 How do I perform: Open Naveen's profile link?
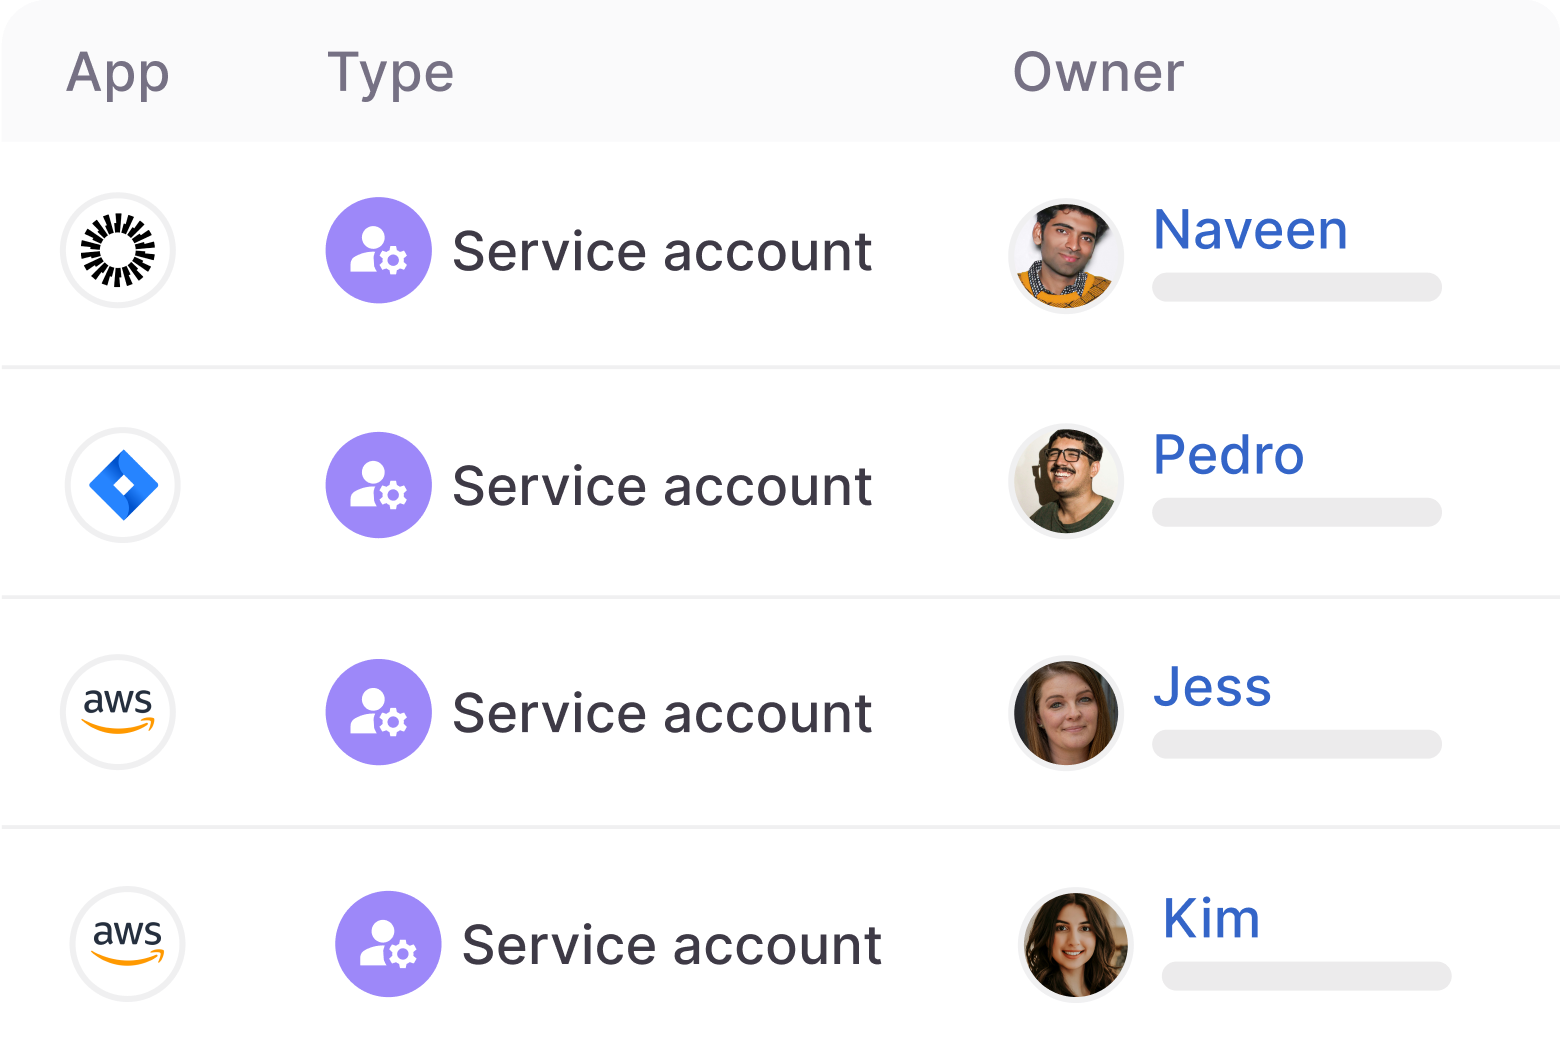(1249, 230)
